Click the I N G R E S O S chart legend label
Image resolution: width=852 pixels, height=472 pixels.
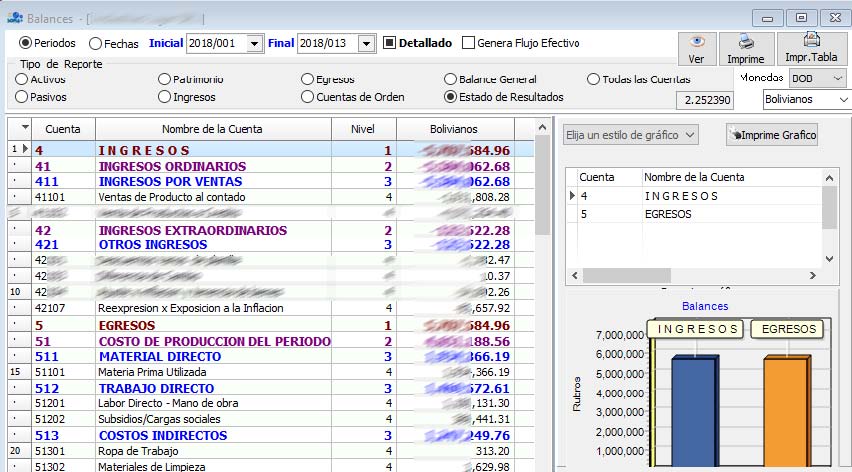click(x=696, y=329)
